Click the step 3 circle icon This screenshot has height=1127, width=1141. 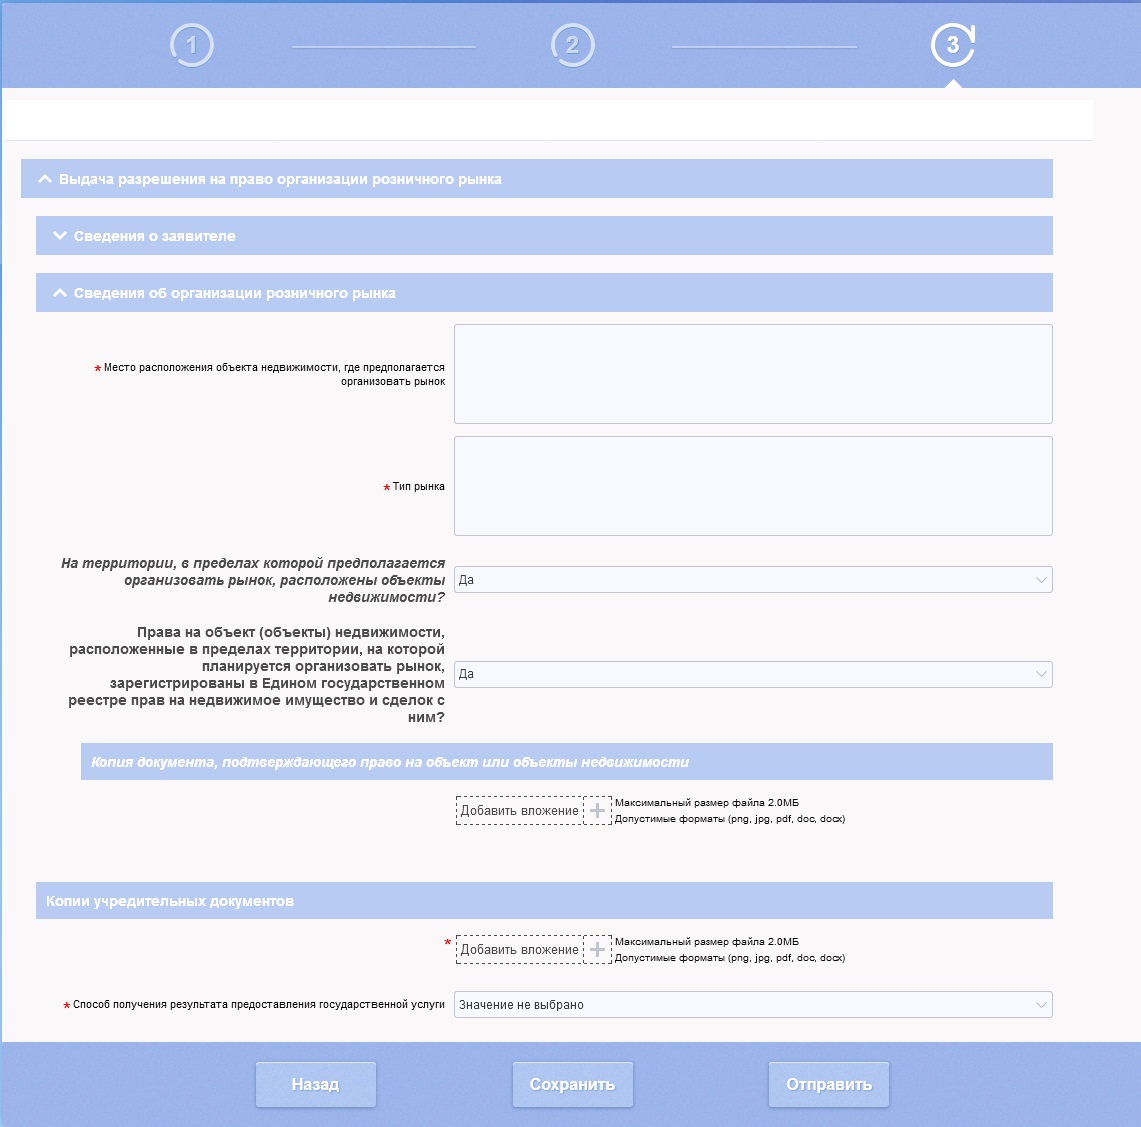point(952,46)
